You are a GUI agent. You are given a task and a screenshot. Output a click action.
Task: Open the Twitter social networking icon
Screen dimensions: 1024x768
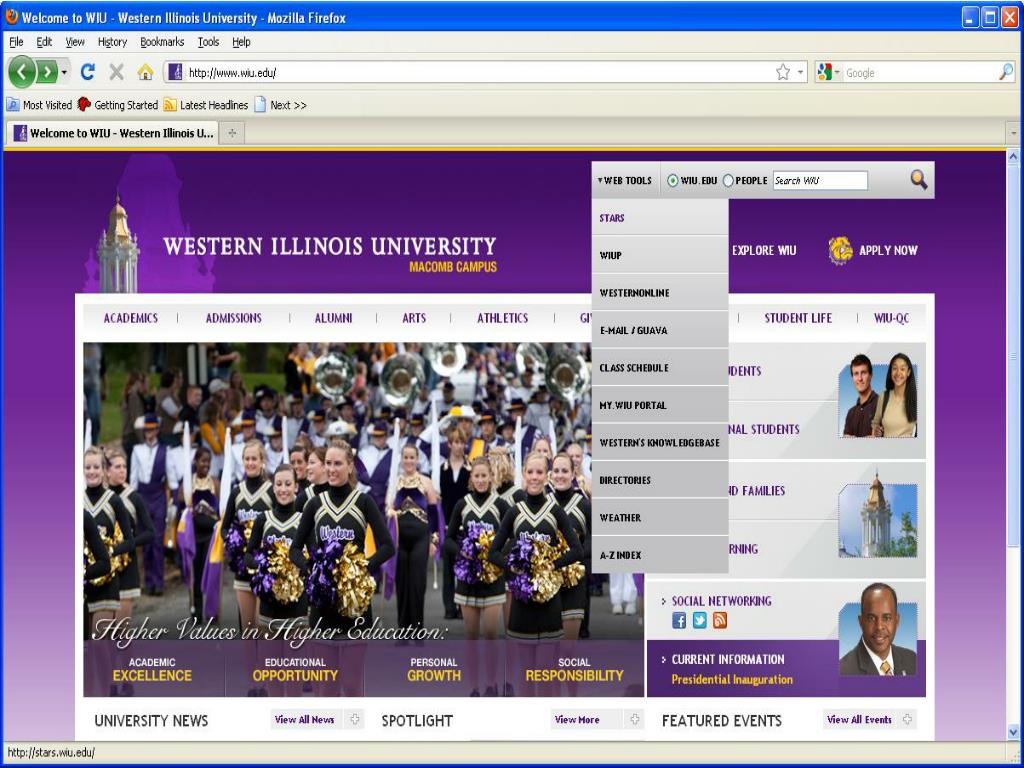[699, 620]
